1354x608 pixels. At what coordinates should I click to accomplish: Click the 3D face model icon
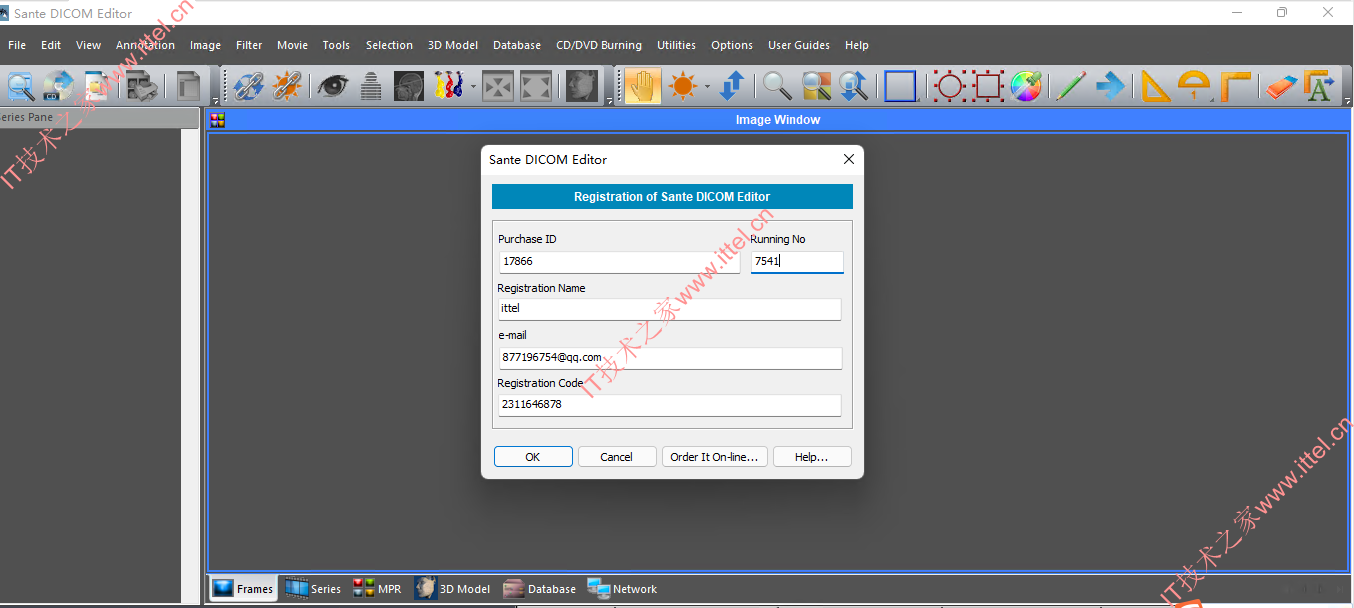(582, 86)
